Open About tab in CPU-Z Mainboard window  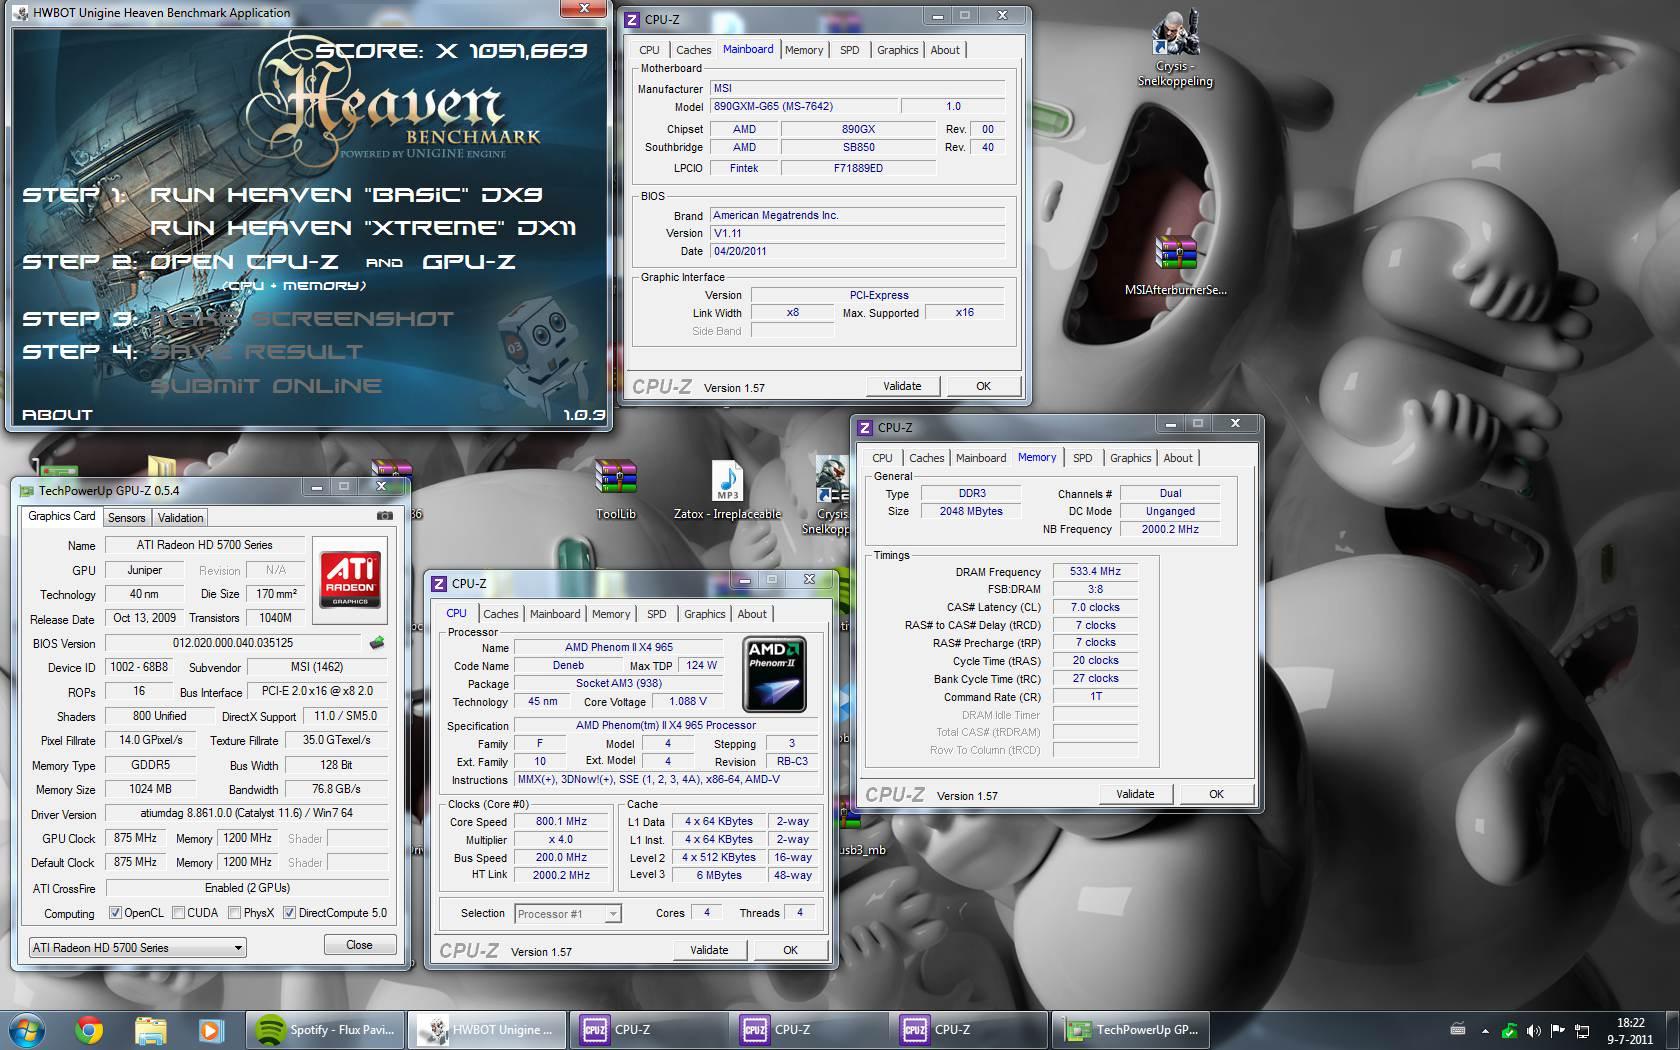(x=945, y=50)
